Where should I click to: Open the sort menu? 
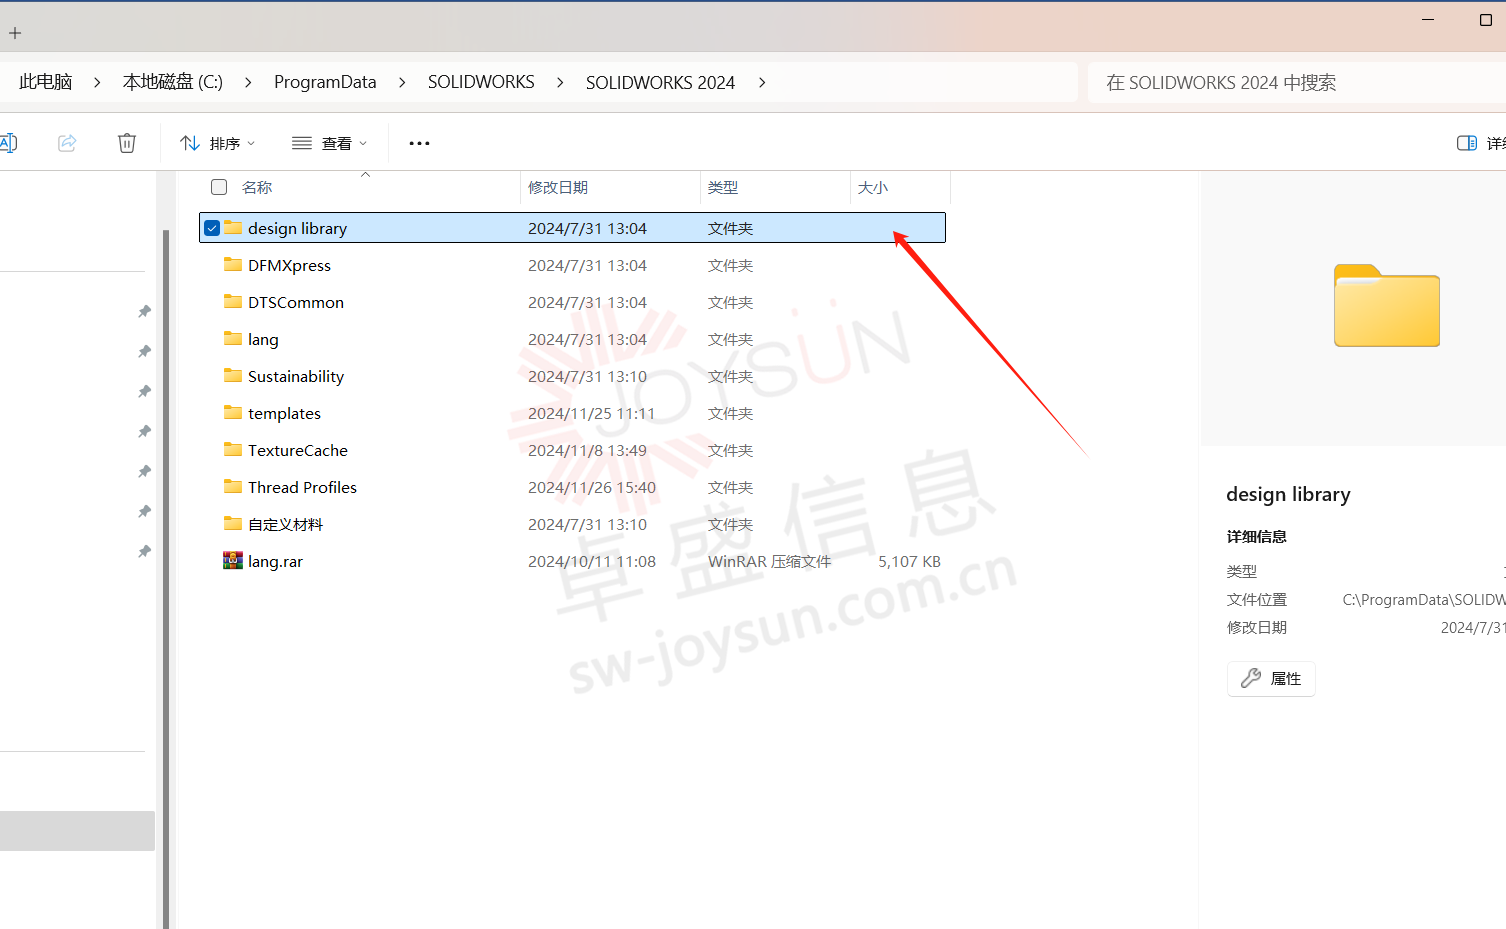pyautogui.click(x=217, y=143)
